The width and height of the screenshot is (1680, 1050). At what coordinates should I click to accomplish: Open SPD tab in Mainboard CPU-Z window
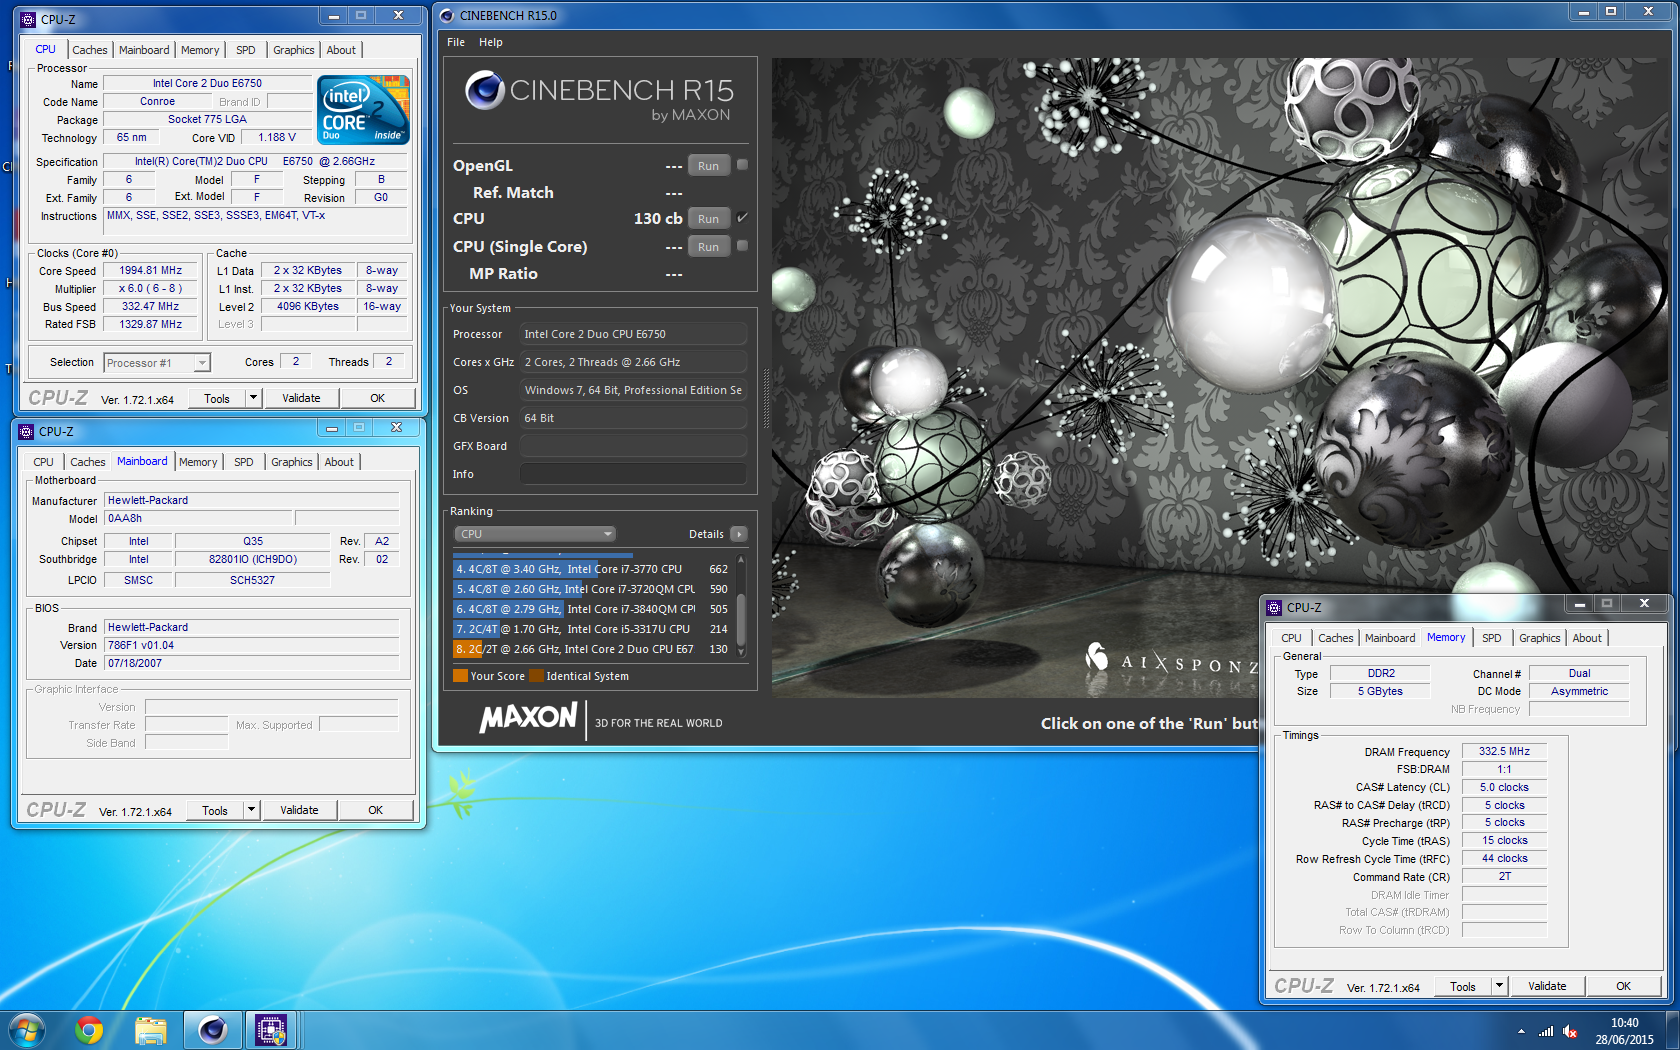pyautogui.click(x=244, y=462)
